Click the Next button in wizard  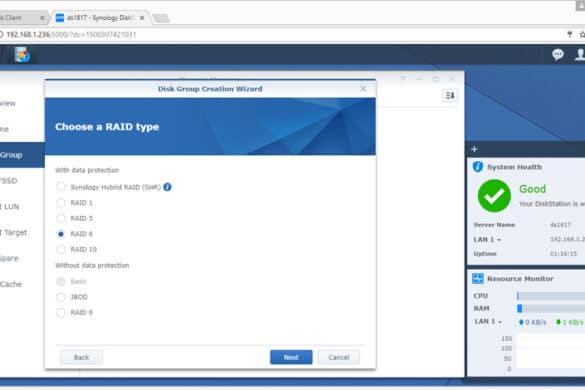pos(291,357)
